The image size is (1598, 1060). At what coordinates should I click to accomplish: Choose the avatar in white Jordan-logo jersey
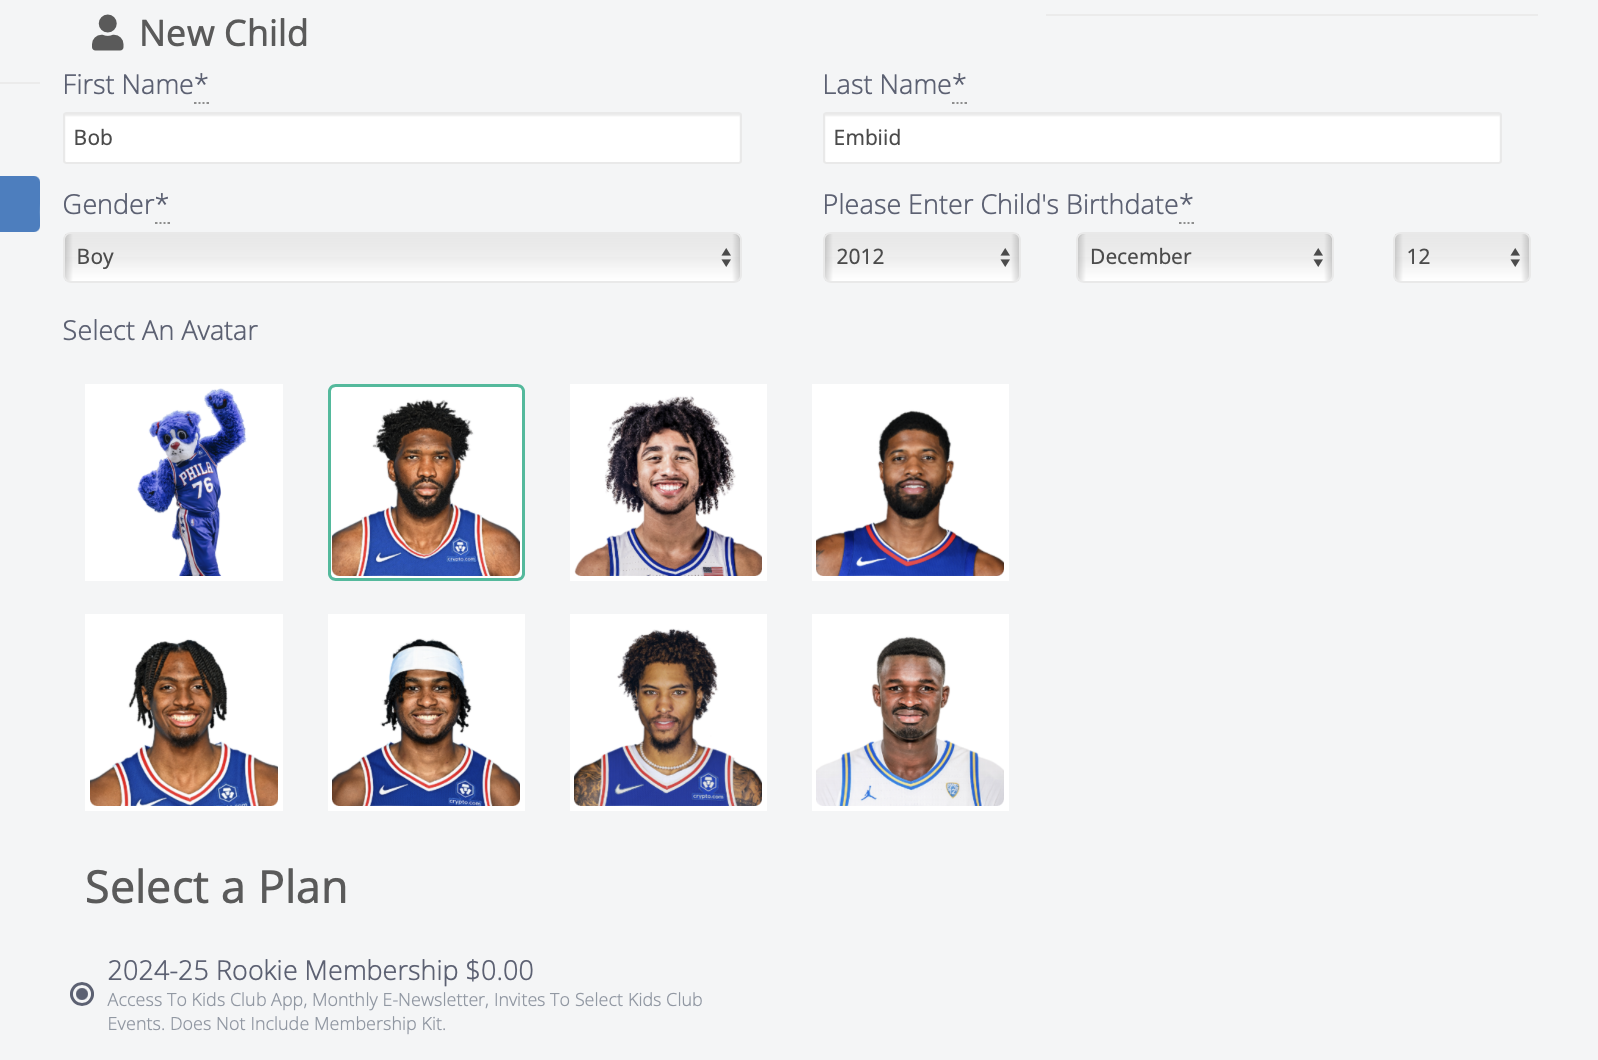tap(910, 712)
